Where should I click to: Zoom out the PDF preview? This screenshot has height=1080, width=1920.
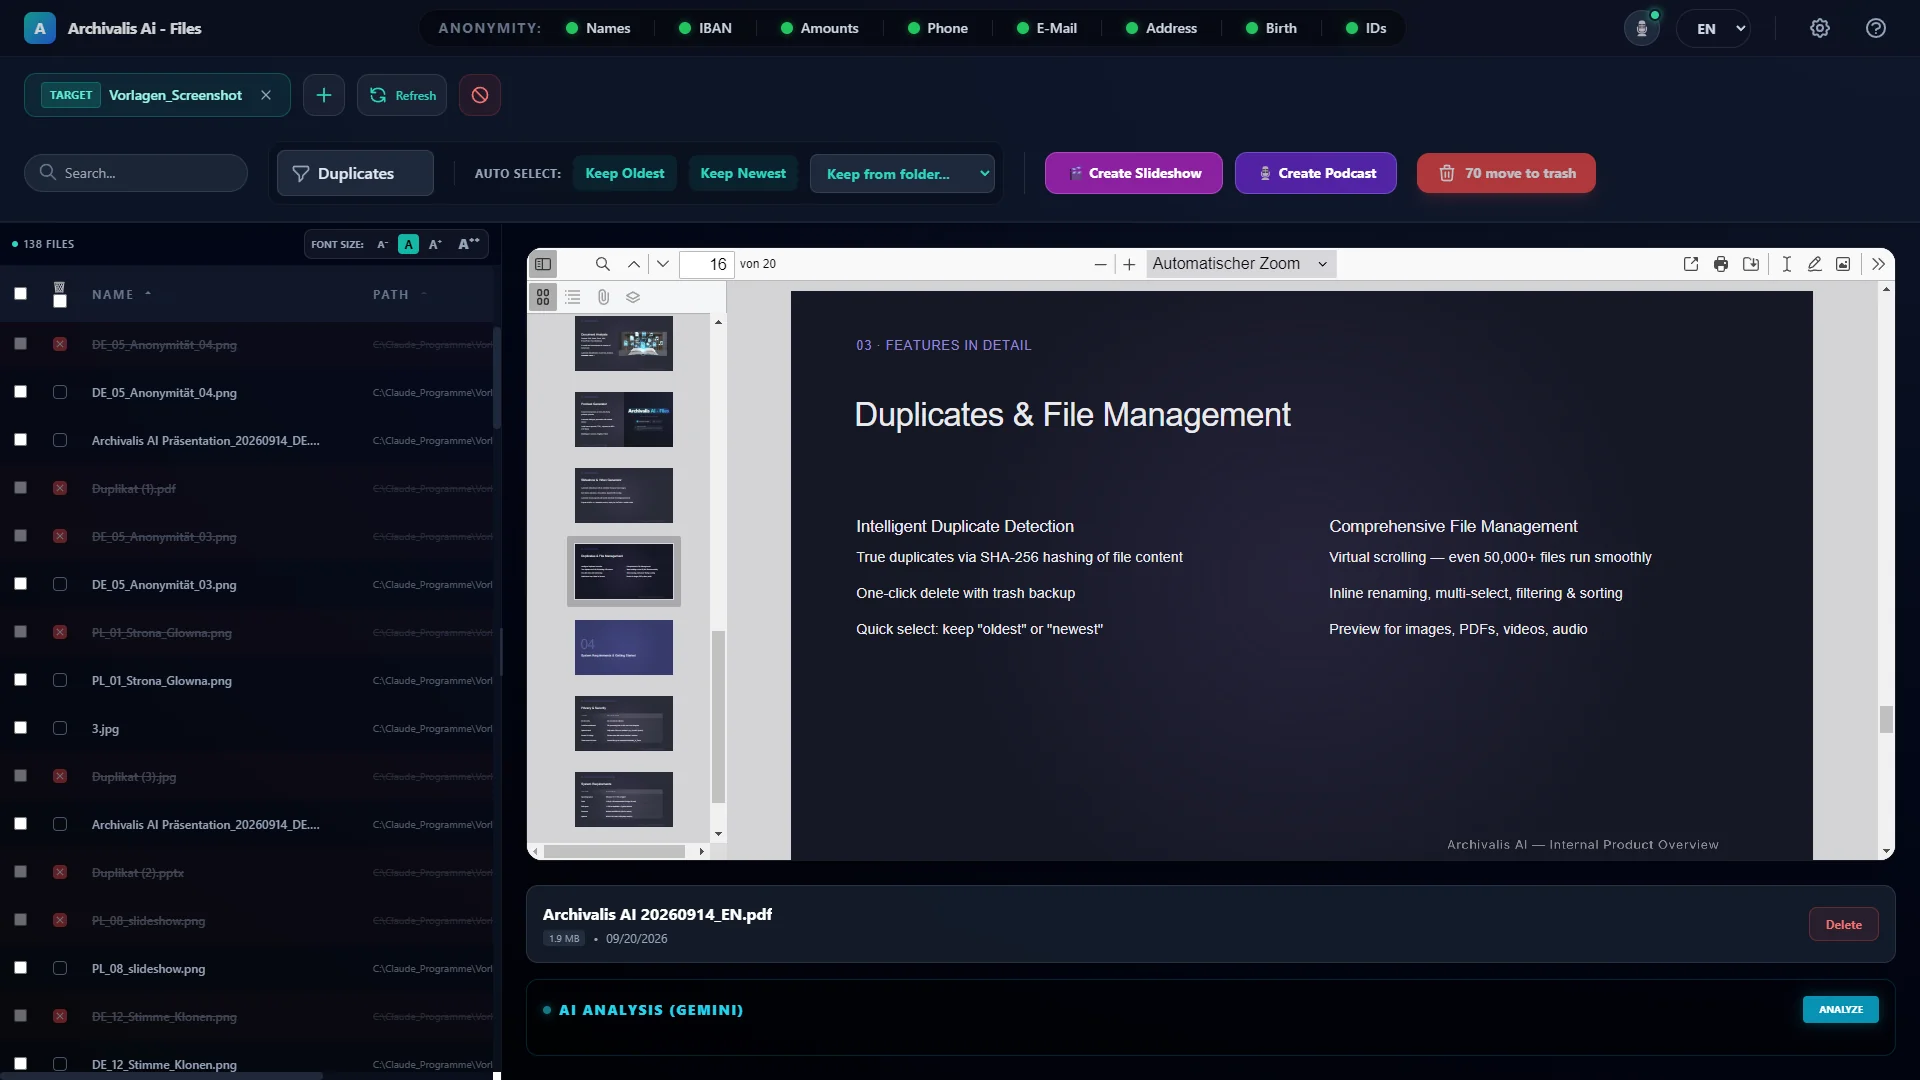pos(1101,264)
